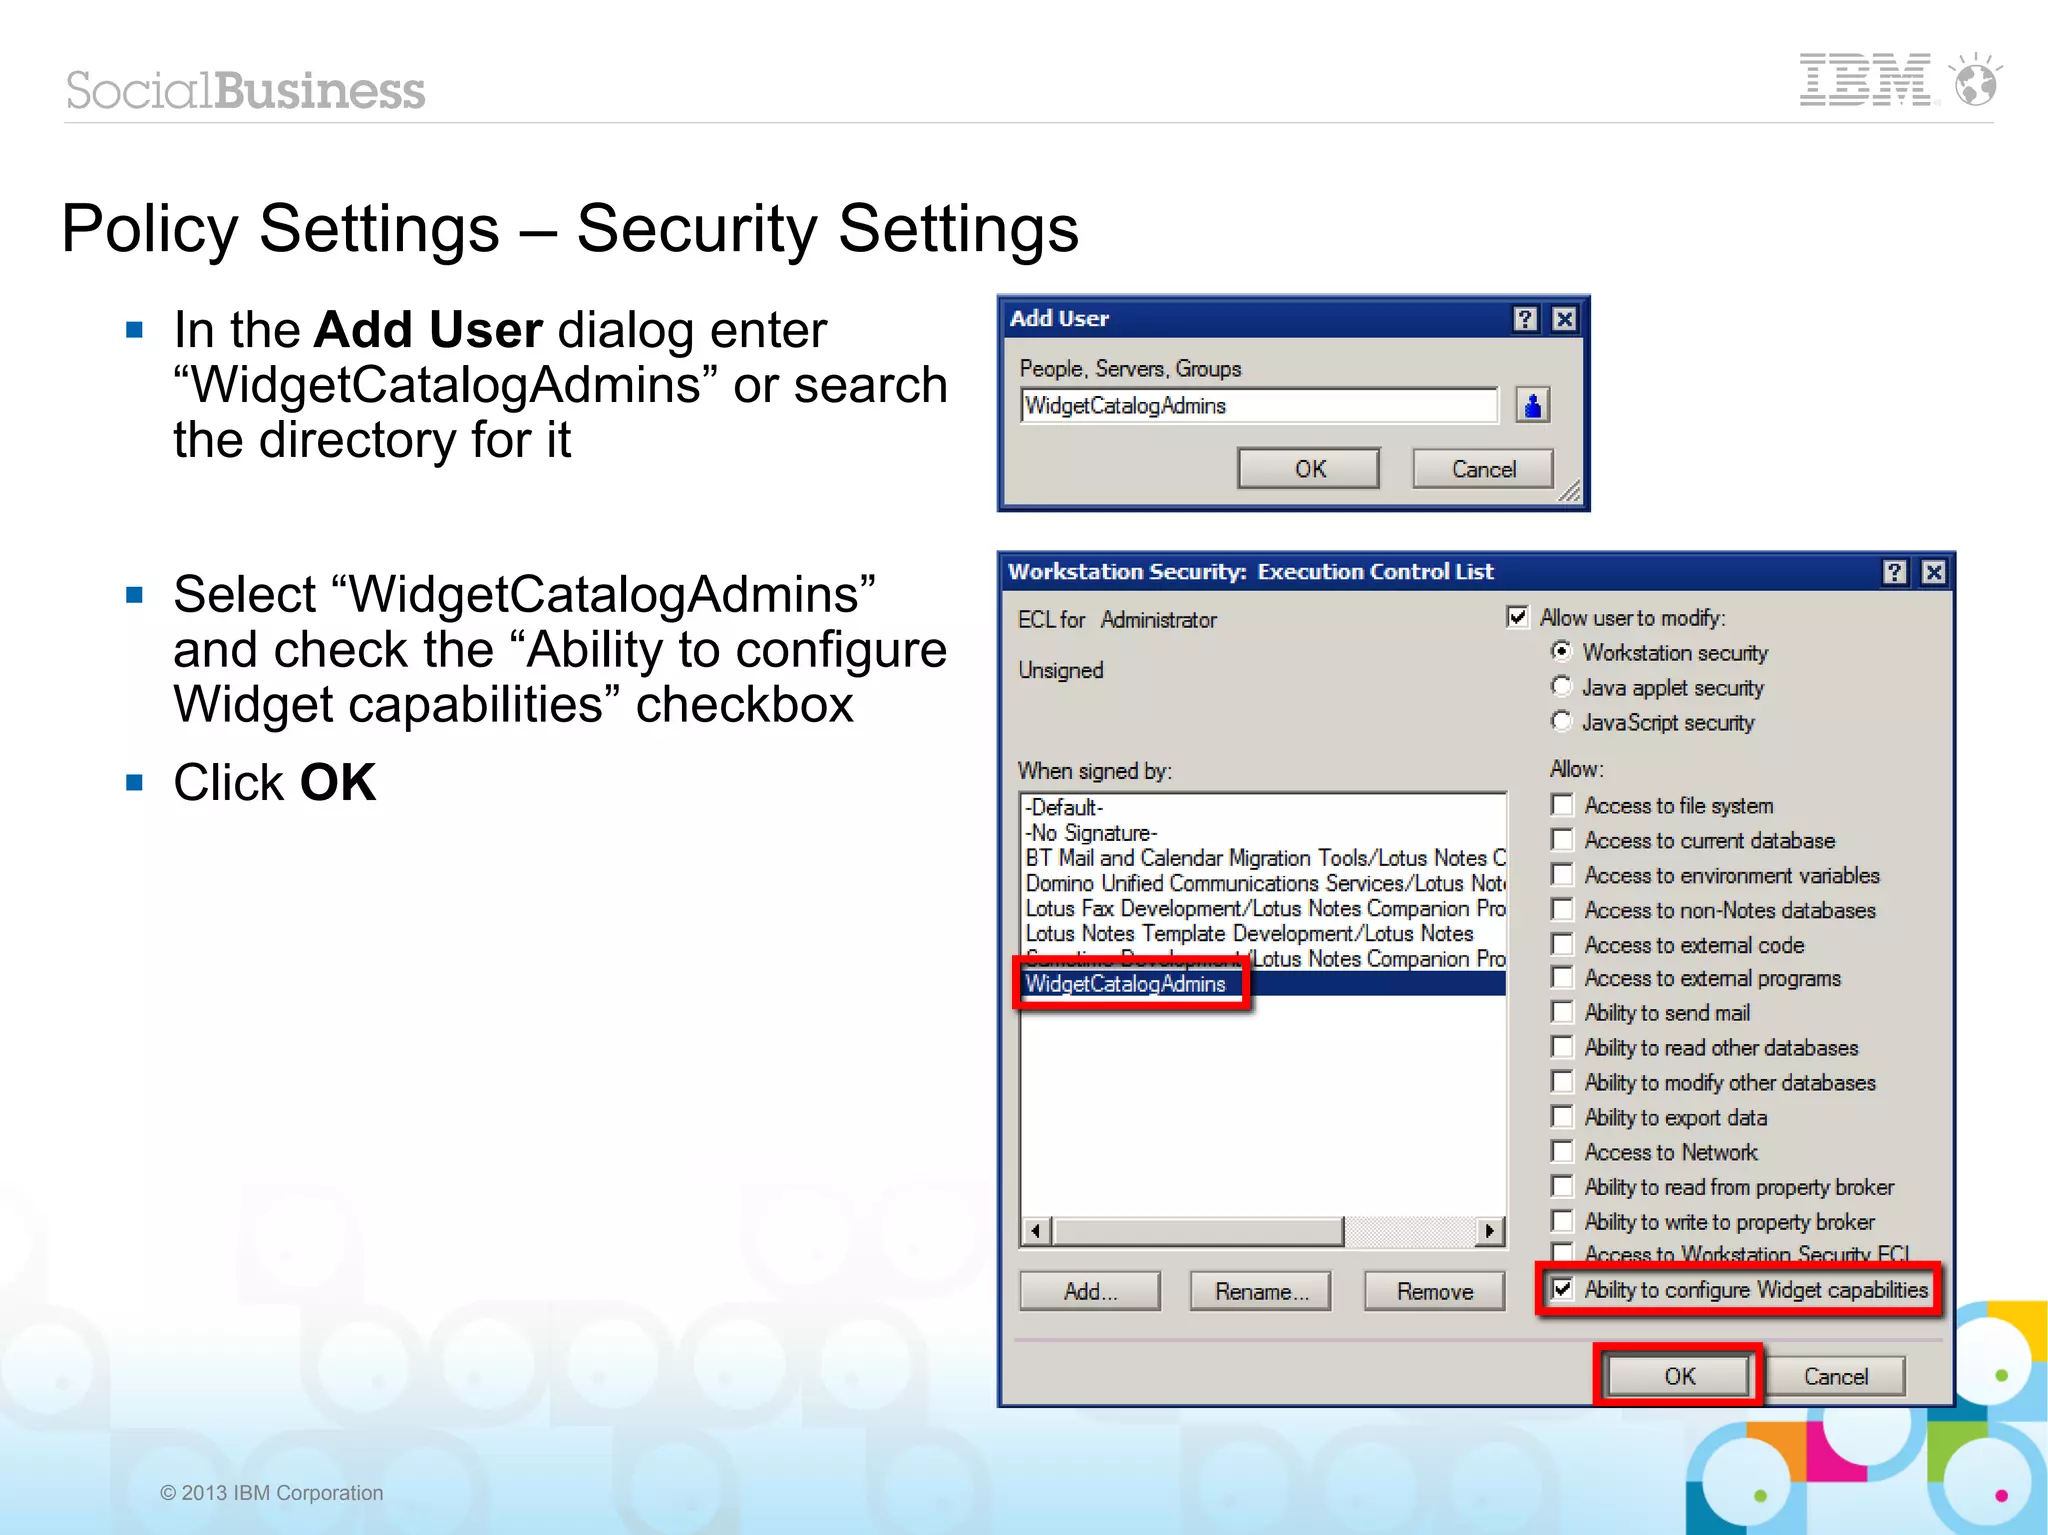Enable Access to non-Notes databases checkbox
The image size is (2048, 1535).
pos(1562,910)
